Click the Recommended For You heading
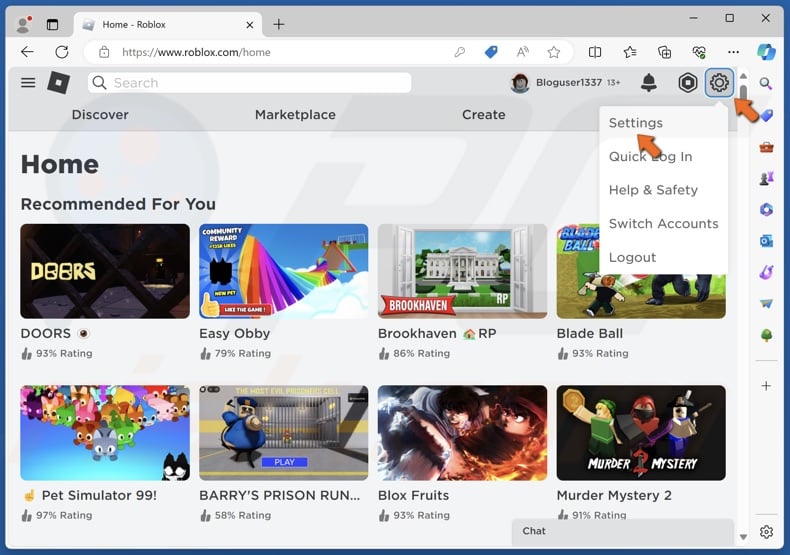 point(118,204)
